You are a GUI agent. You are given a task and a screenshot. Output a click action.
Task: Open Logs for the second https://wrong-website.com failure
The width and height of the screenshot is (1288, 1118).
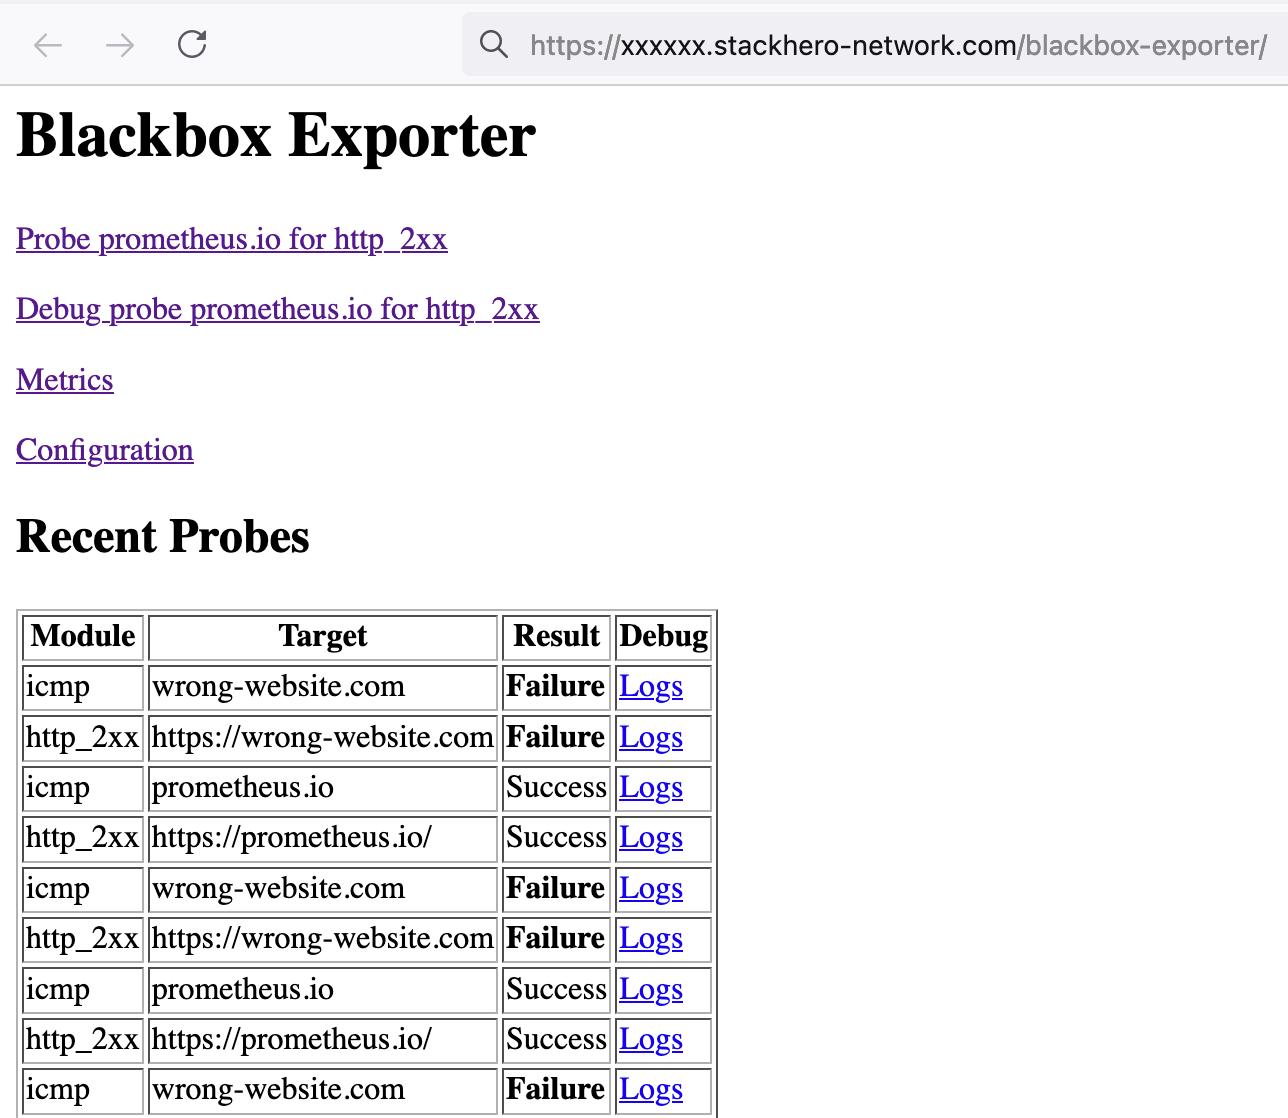650,940
